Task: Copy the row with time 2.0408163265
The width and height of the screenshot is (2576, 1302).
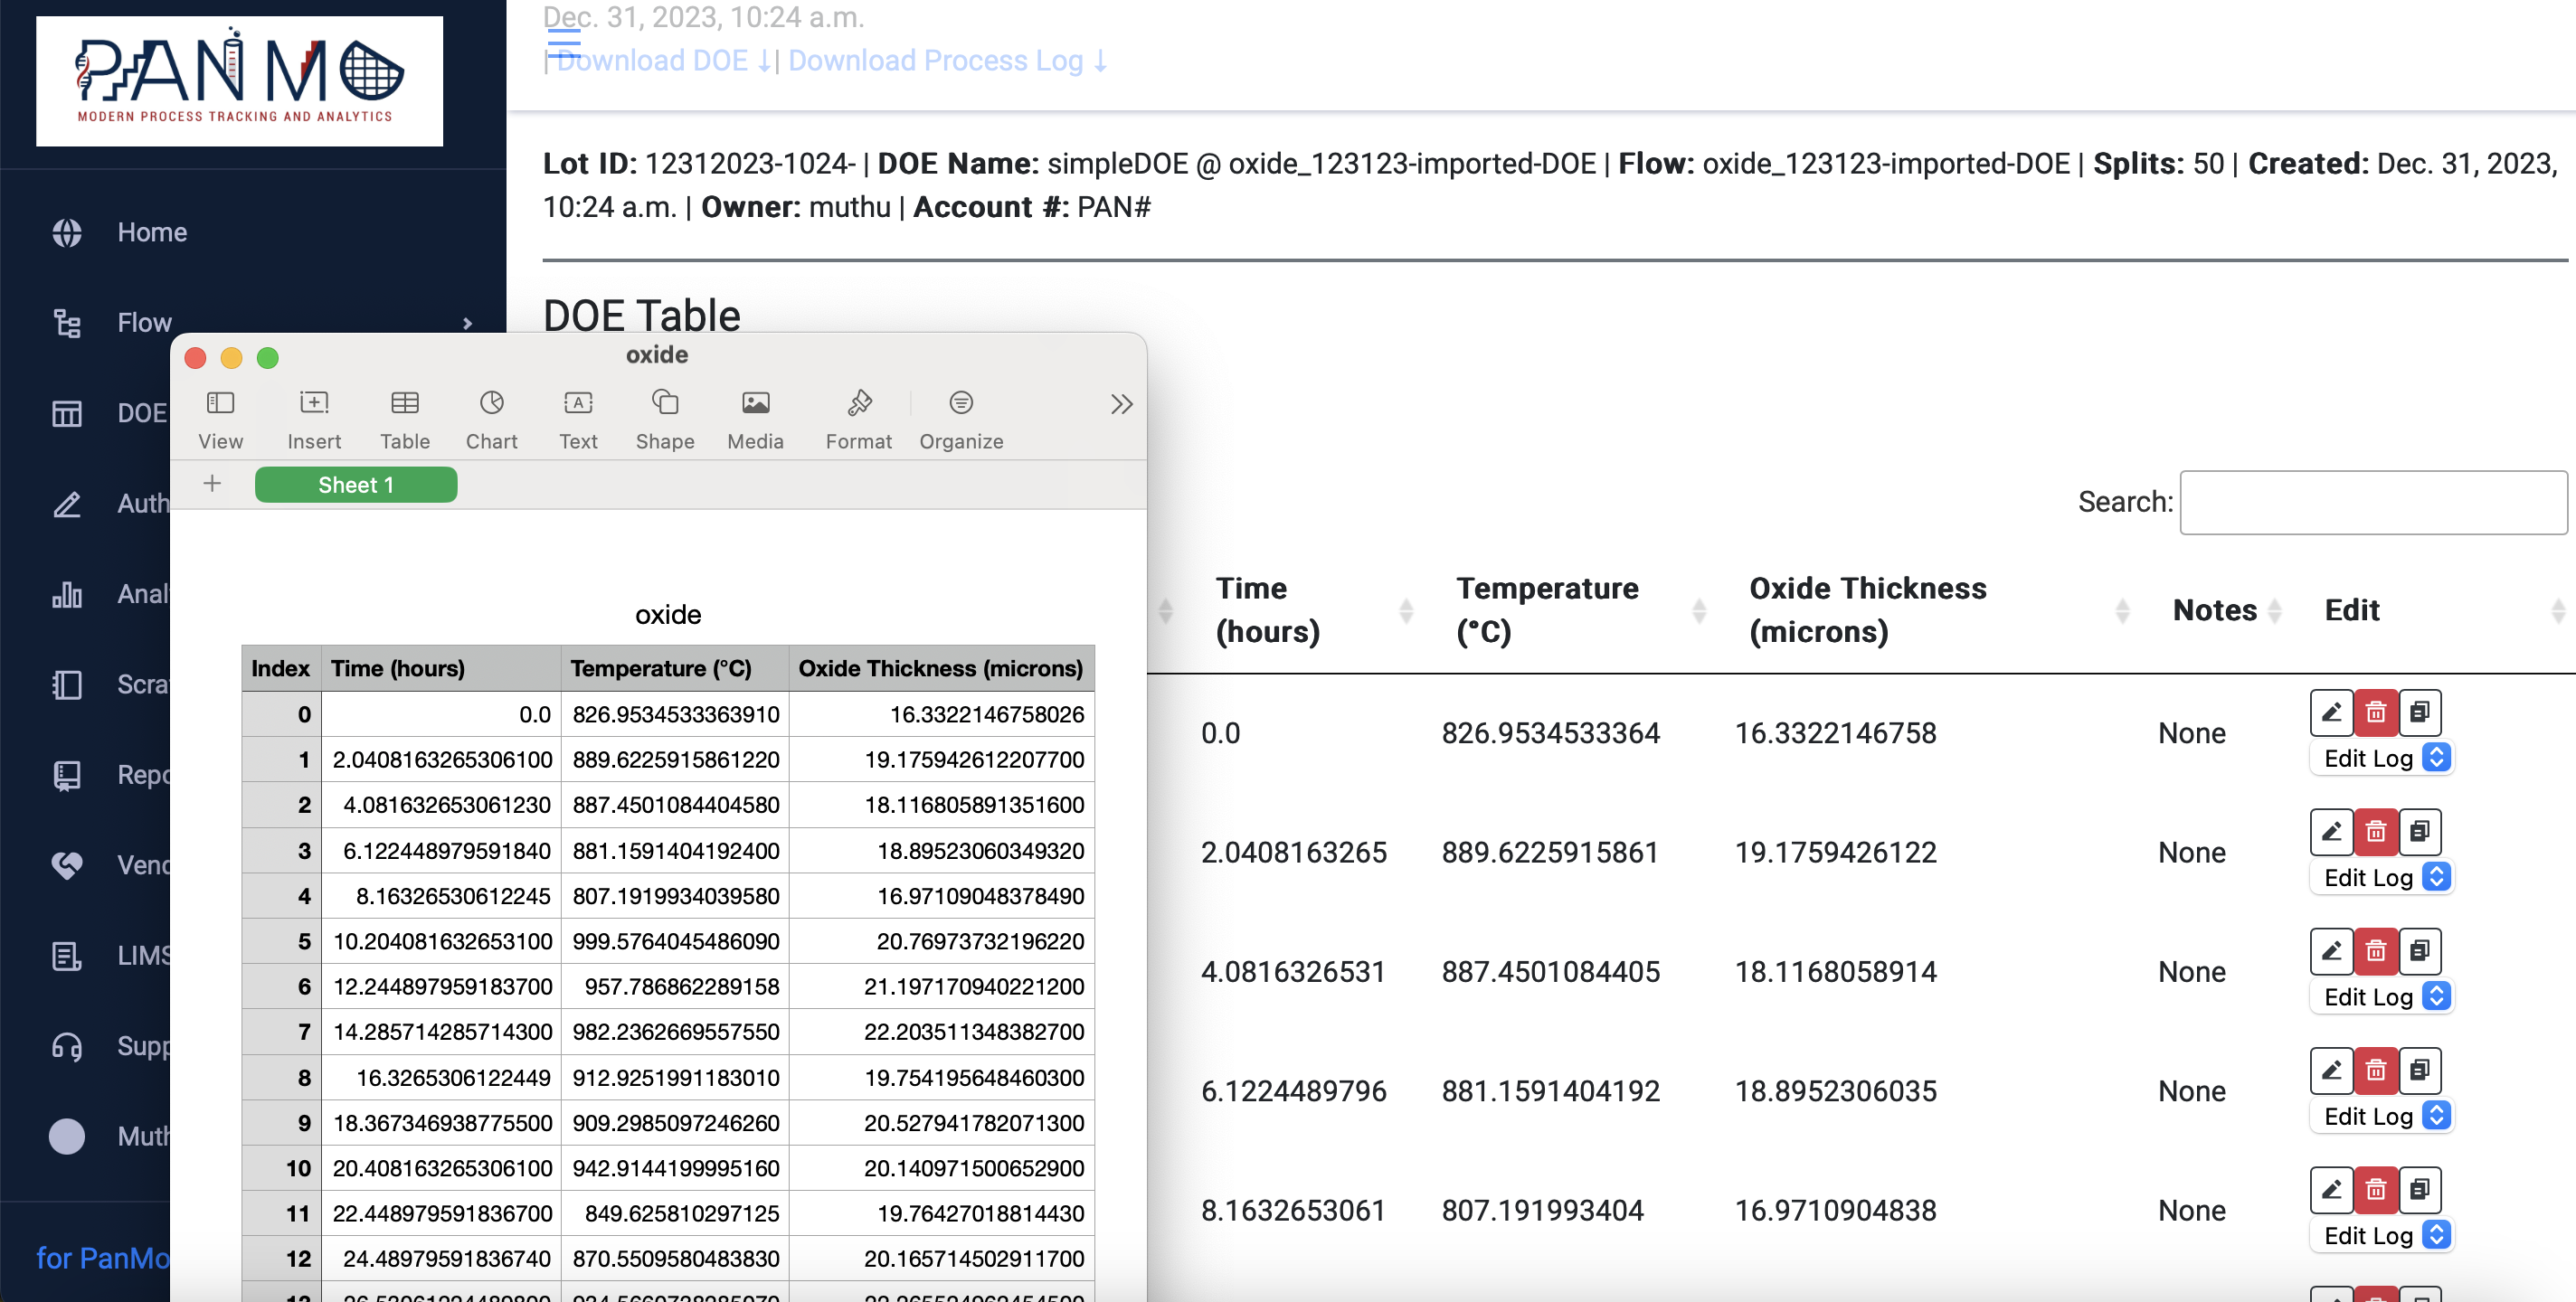Action: click(x=2420, y=831)
